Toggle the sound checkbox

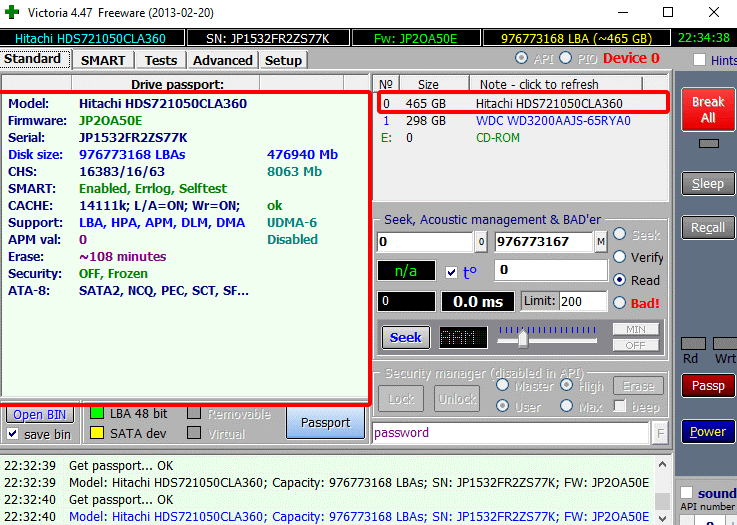pos(687,493)
